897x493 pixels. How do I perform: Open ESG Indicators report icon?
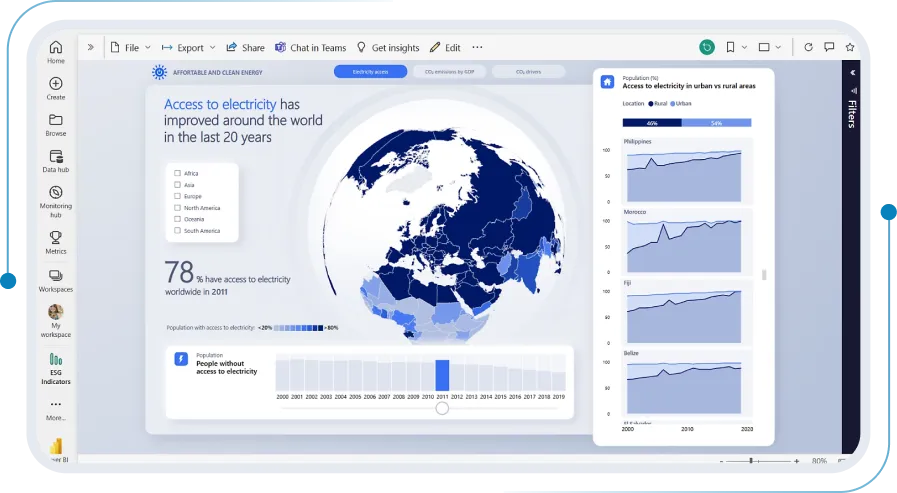pos(55,359)
